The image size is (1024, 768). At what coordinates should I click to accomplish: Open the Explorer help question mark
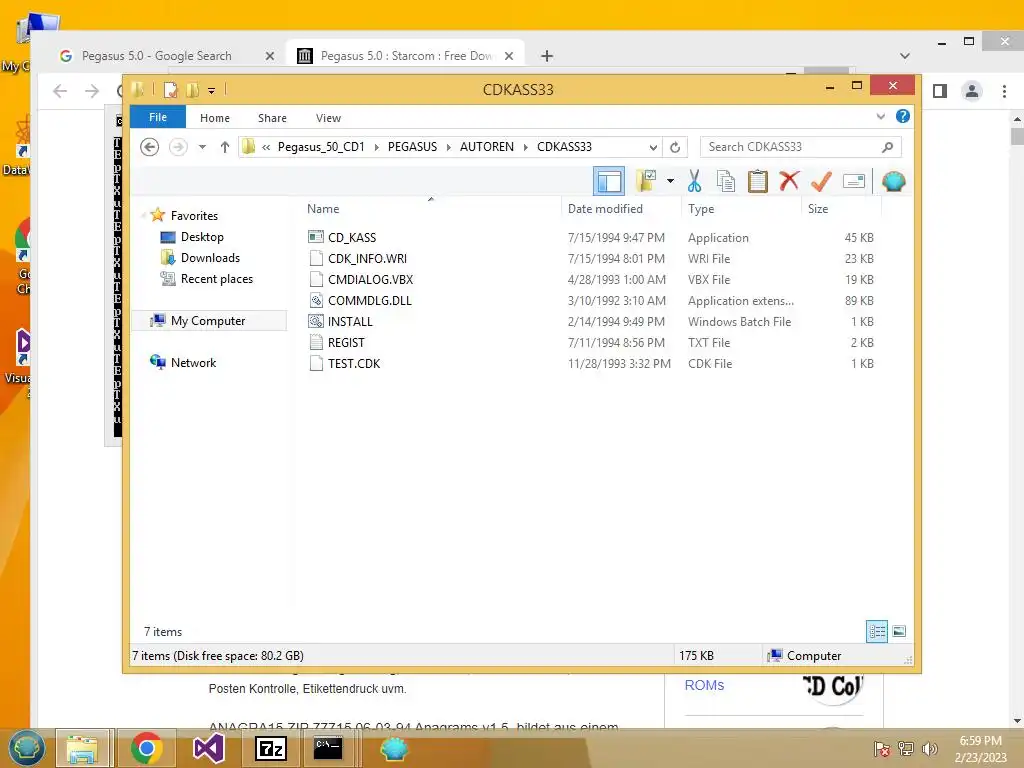tap(903, 116)
